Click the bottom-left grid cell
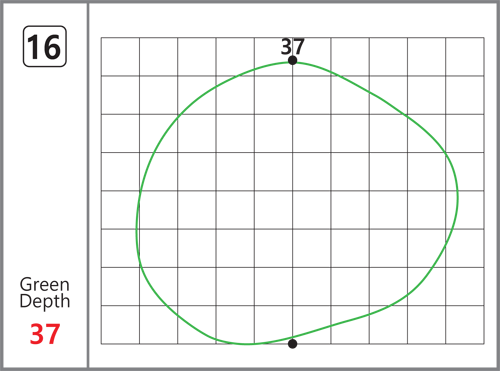The height and width of the screenshot is (371, 500). 120,325
